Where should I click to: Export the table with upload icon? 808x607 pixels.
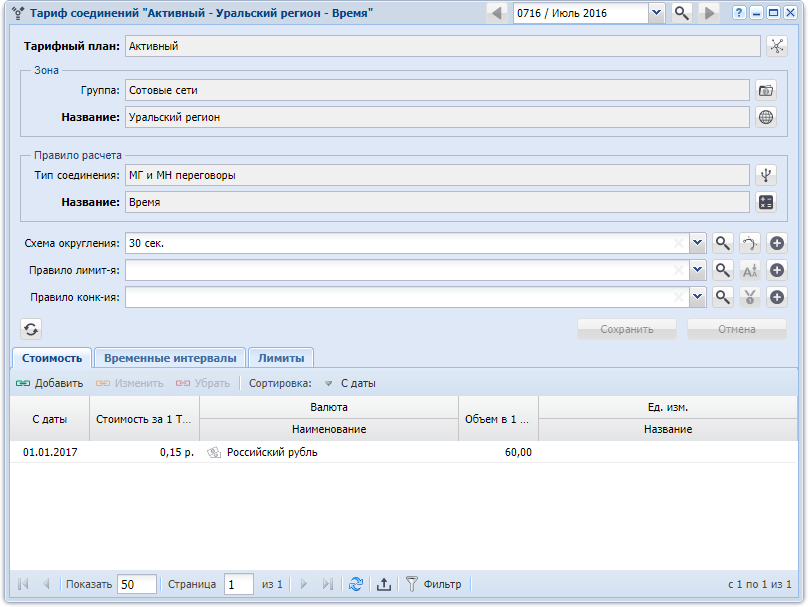(x=383, y=584)
